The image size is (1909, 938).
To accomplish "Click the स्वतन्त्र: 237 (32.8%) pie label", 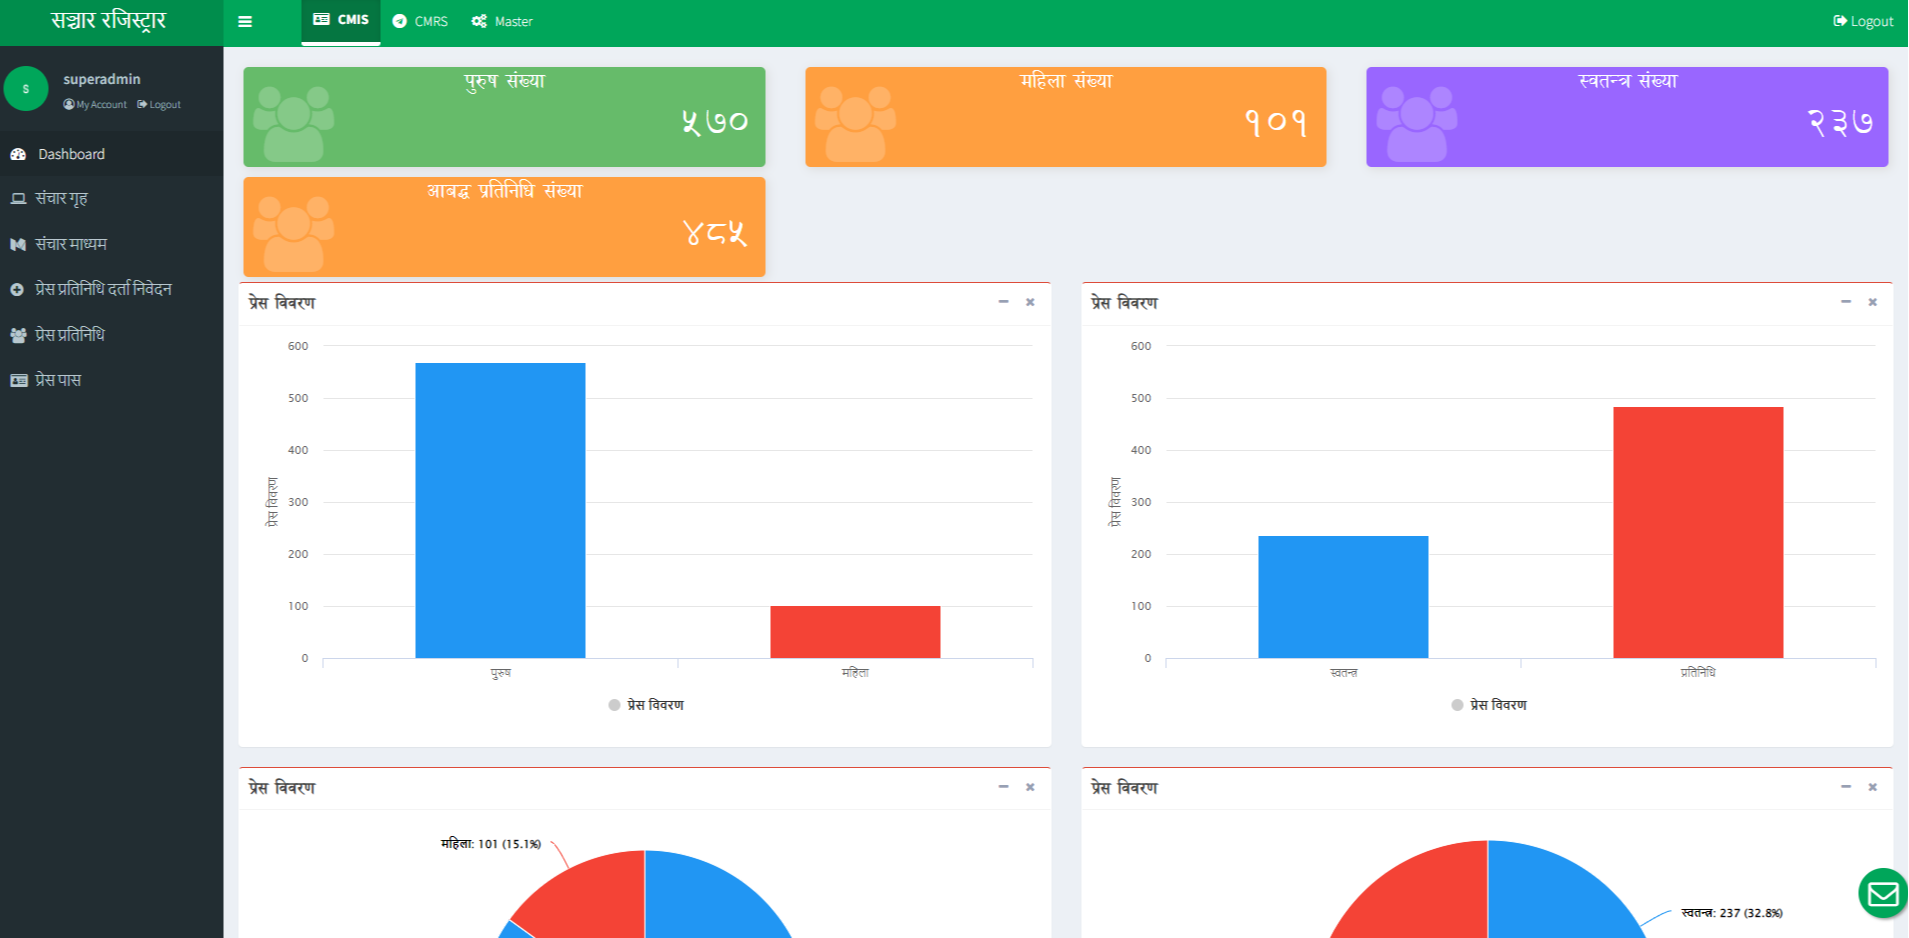I will [1732, 913].
